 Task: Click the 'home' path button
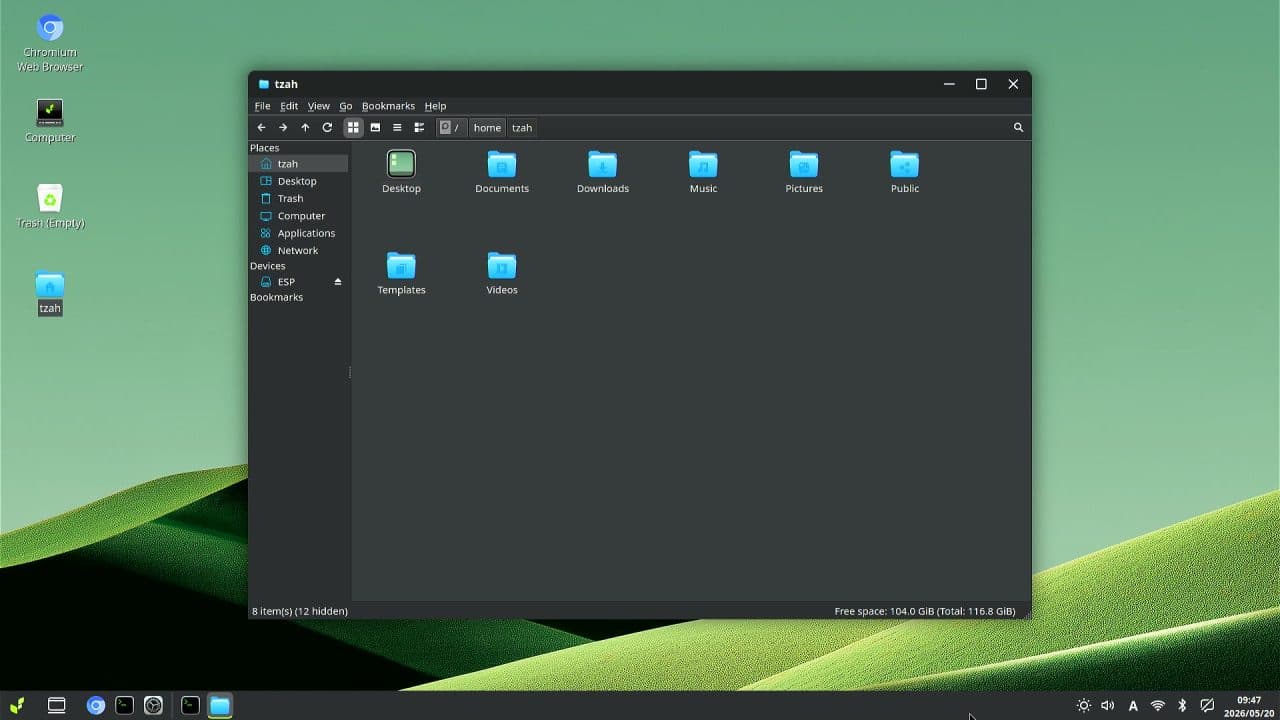click(x=487, y=128)
